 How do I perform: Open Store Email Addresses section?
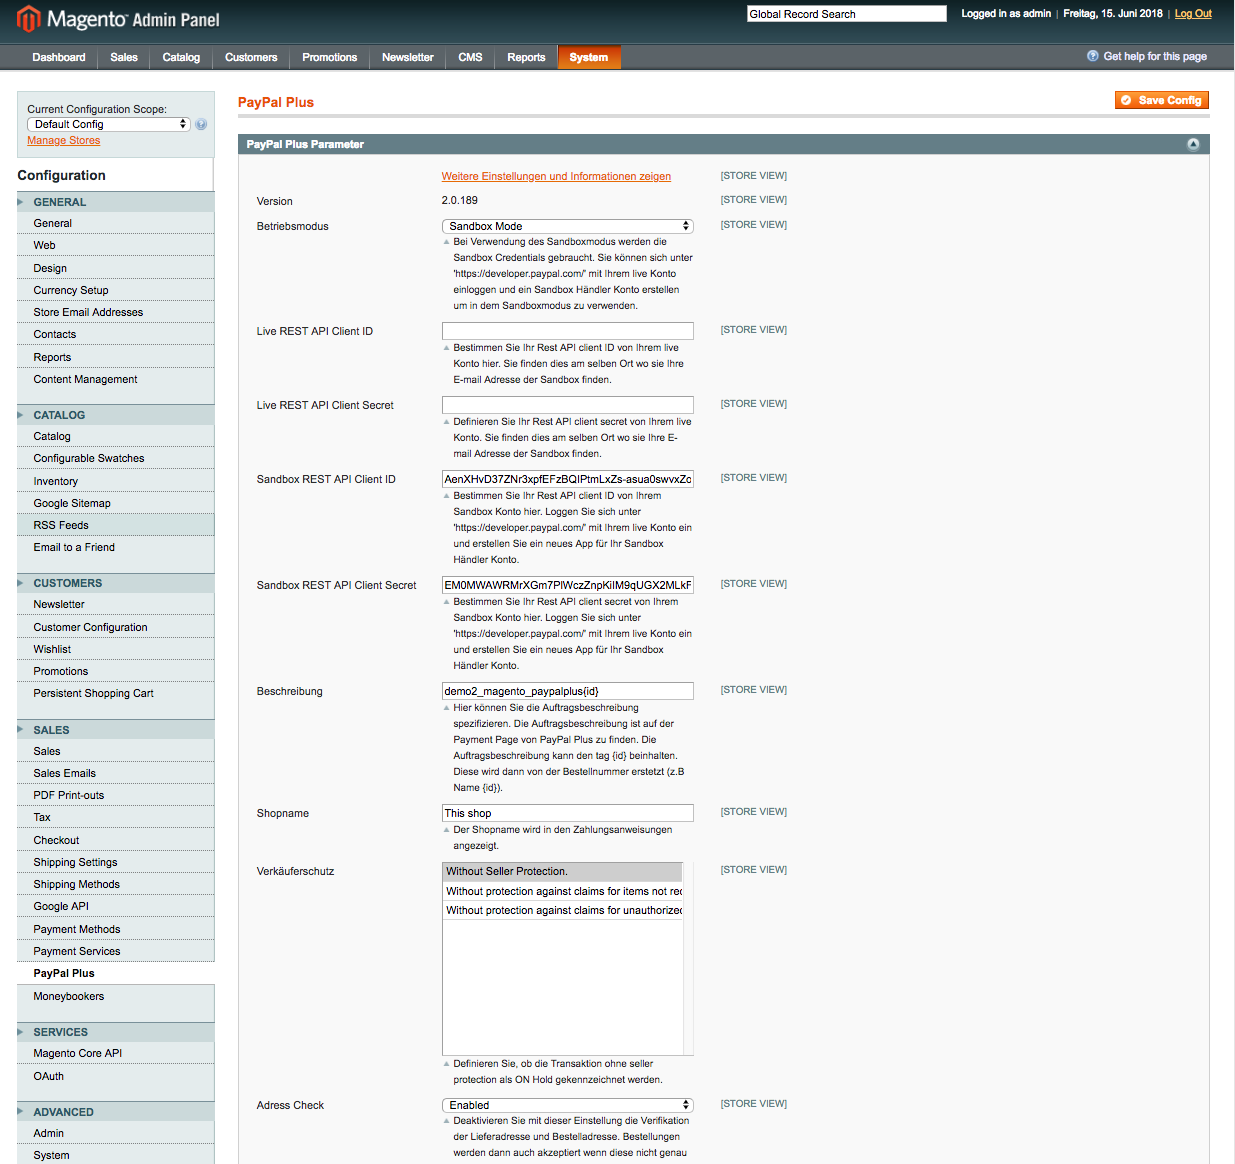[116, 312]
